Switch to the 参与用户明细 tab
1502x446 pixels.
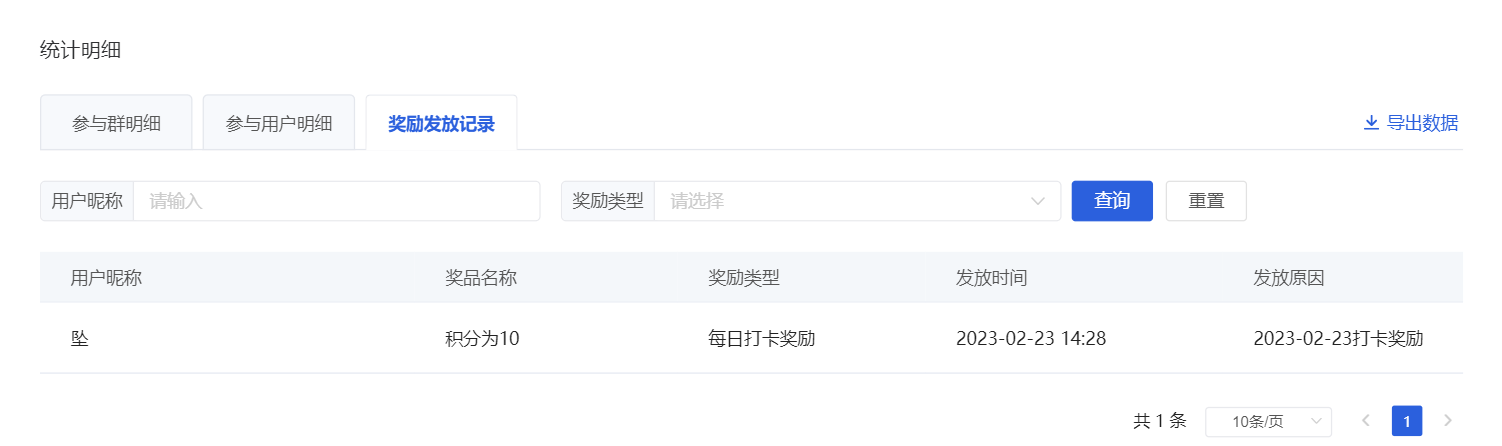(x=279, y=123)
